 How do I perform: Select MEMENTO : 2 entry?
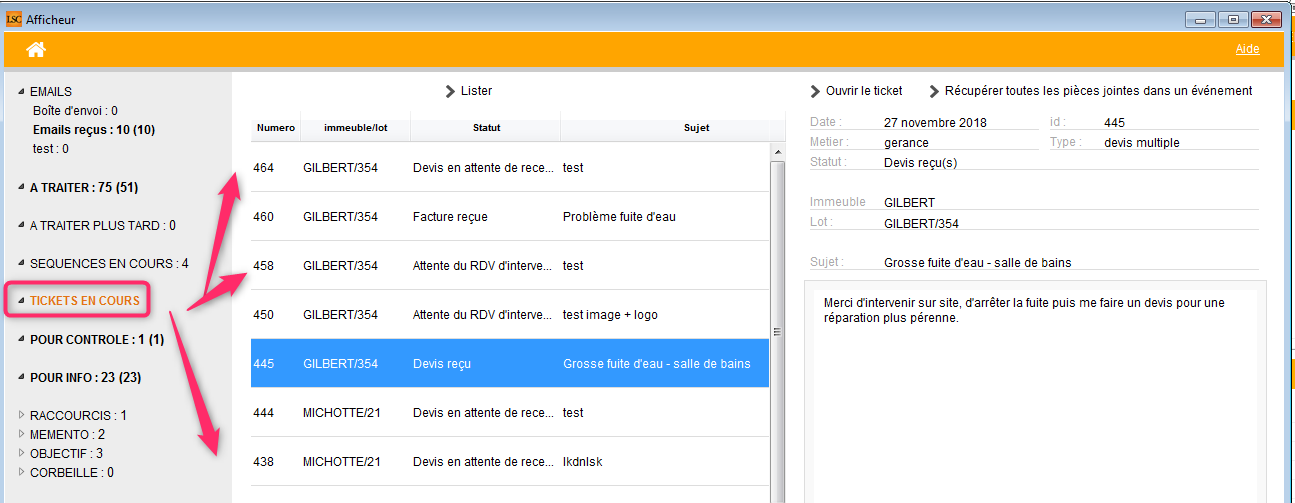tap(67, 434)
